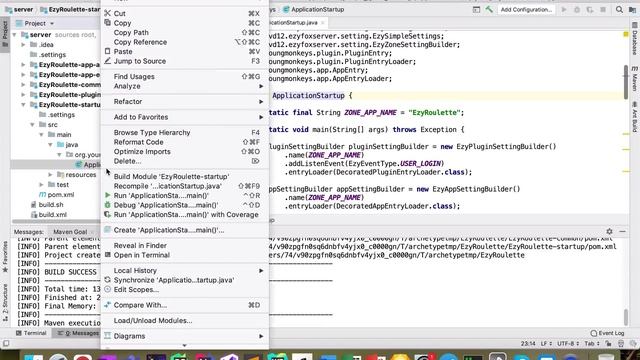The width and height of the screenshot is (640, 360).
Task: Select Optimize Imports menu entry
Action: [x=184, y=151]
